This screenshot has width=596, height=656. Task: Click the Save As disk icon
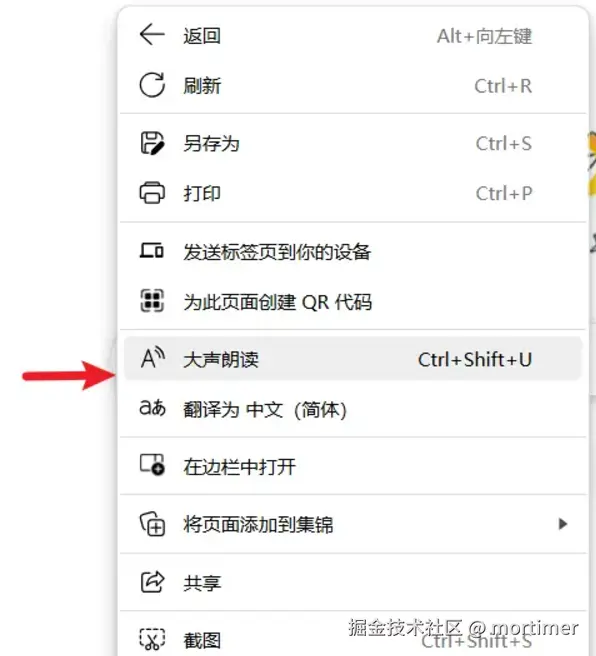pyautogui.click(x=152, y=143)
